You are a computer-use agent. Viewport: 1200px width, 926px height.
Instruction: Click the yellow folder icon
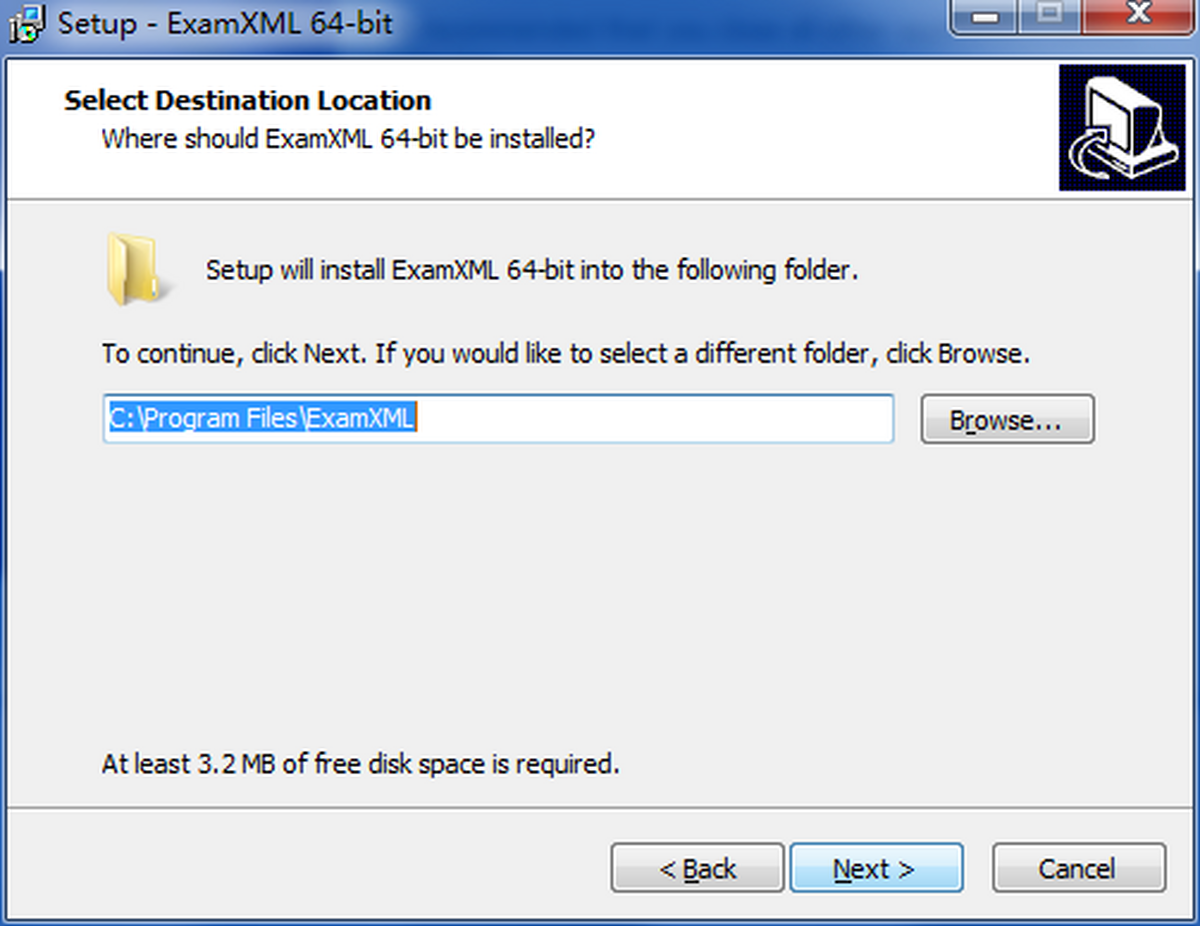[x=132, y=269]
